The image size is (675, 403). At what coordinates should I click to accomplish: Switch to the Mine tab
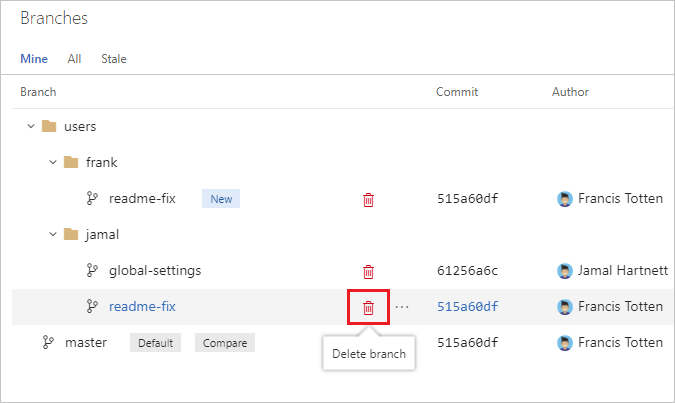coord(34,59)
